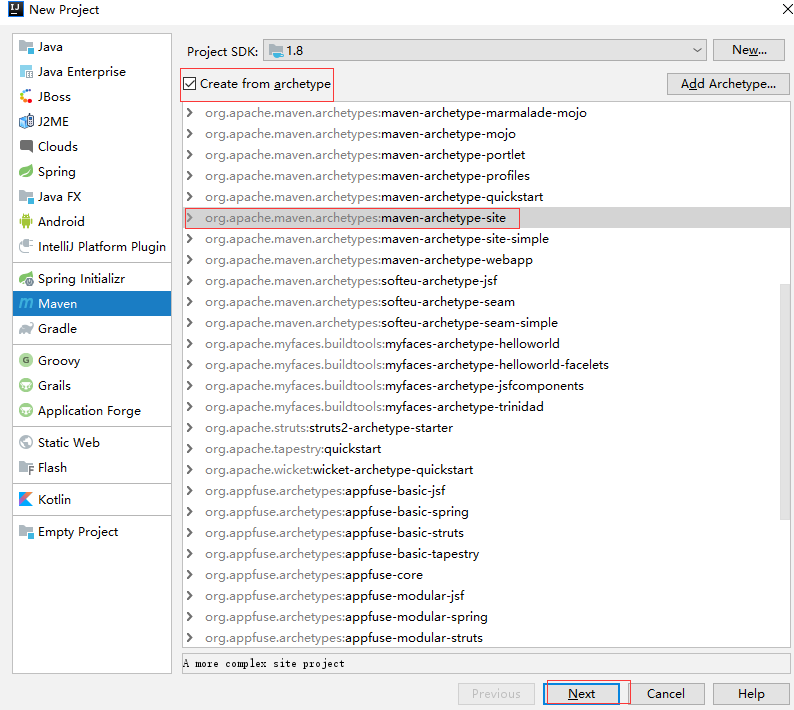Viewport: 794px width, 710px height.
Task: Click the Java FX icon
Action: pos(26,196)
